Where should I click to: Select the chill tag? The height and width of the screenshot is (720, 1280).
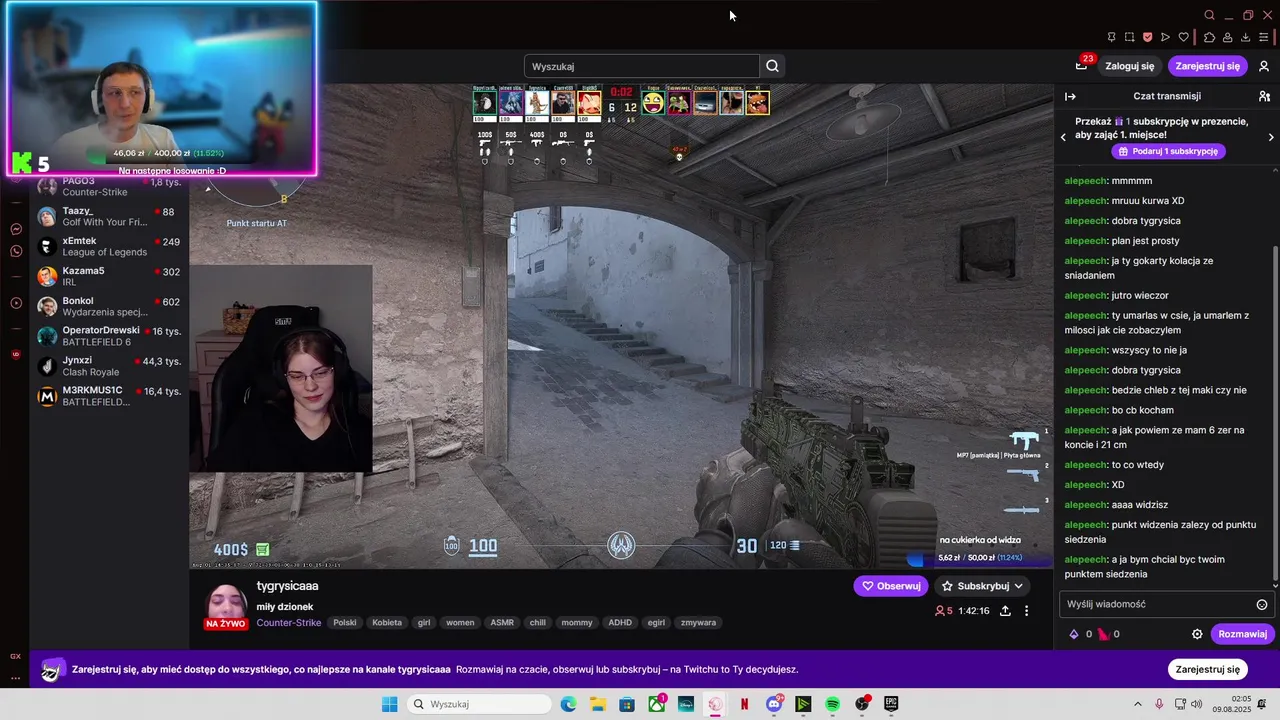(537, 622)
